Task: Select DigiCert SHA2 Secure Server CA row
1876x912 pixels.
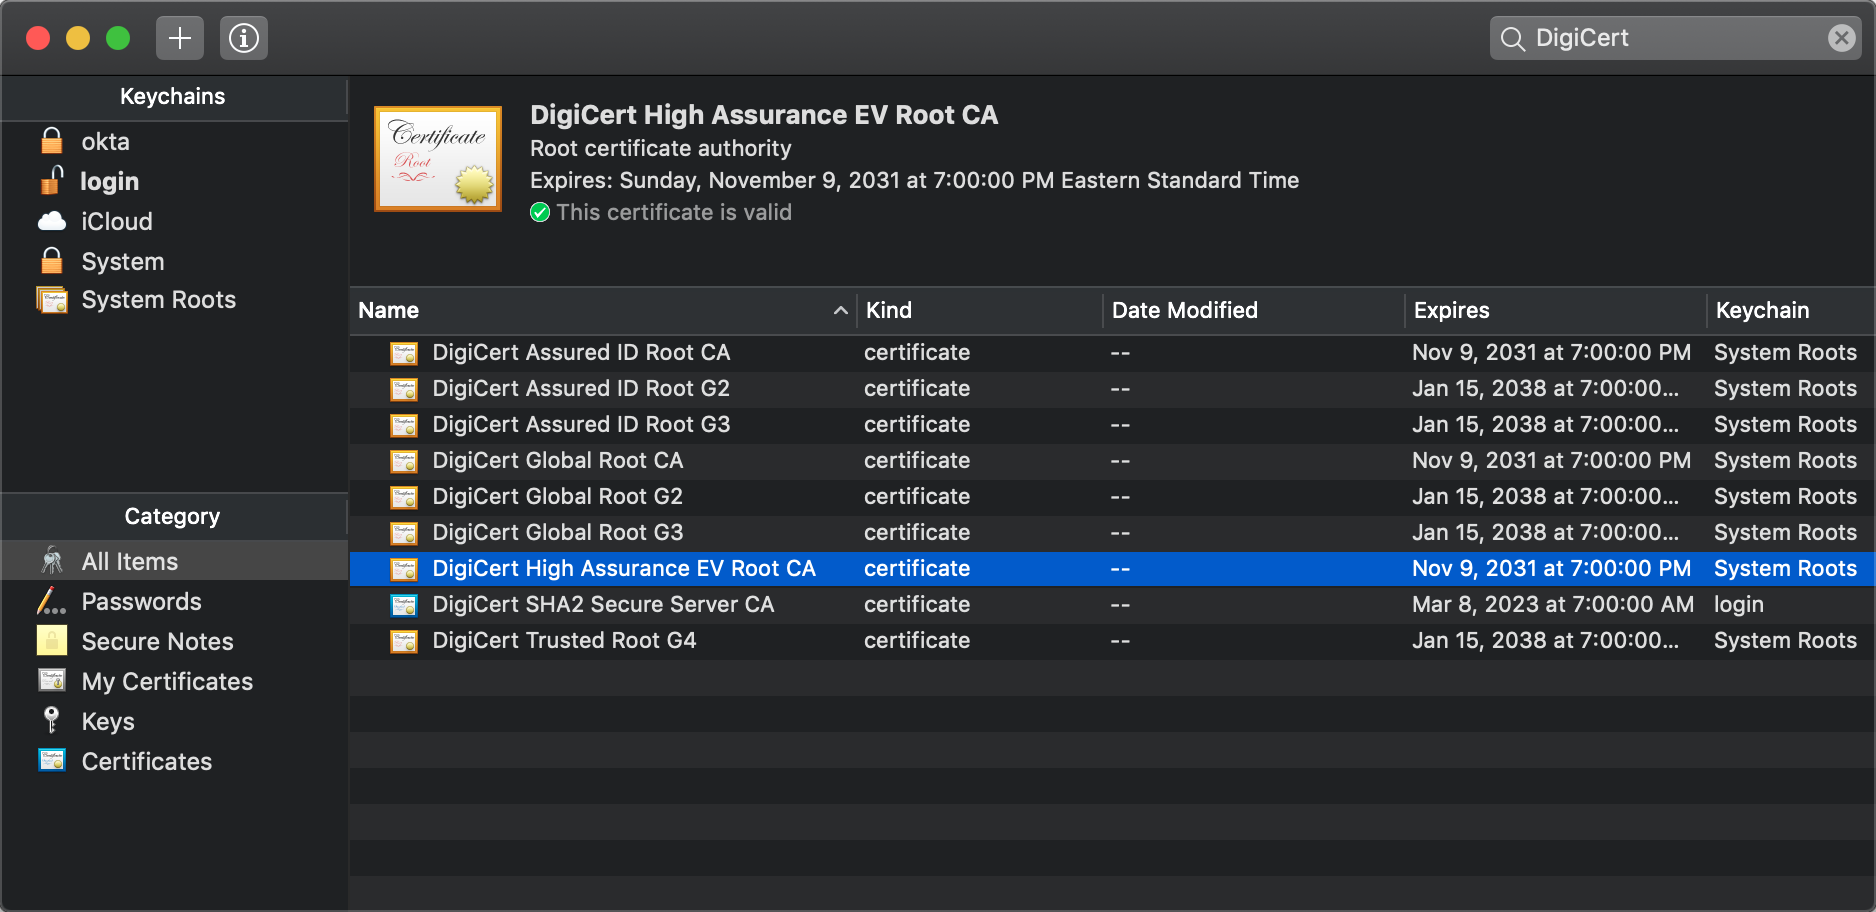Action: (603, 605)
